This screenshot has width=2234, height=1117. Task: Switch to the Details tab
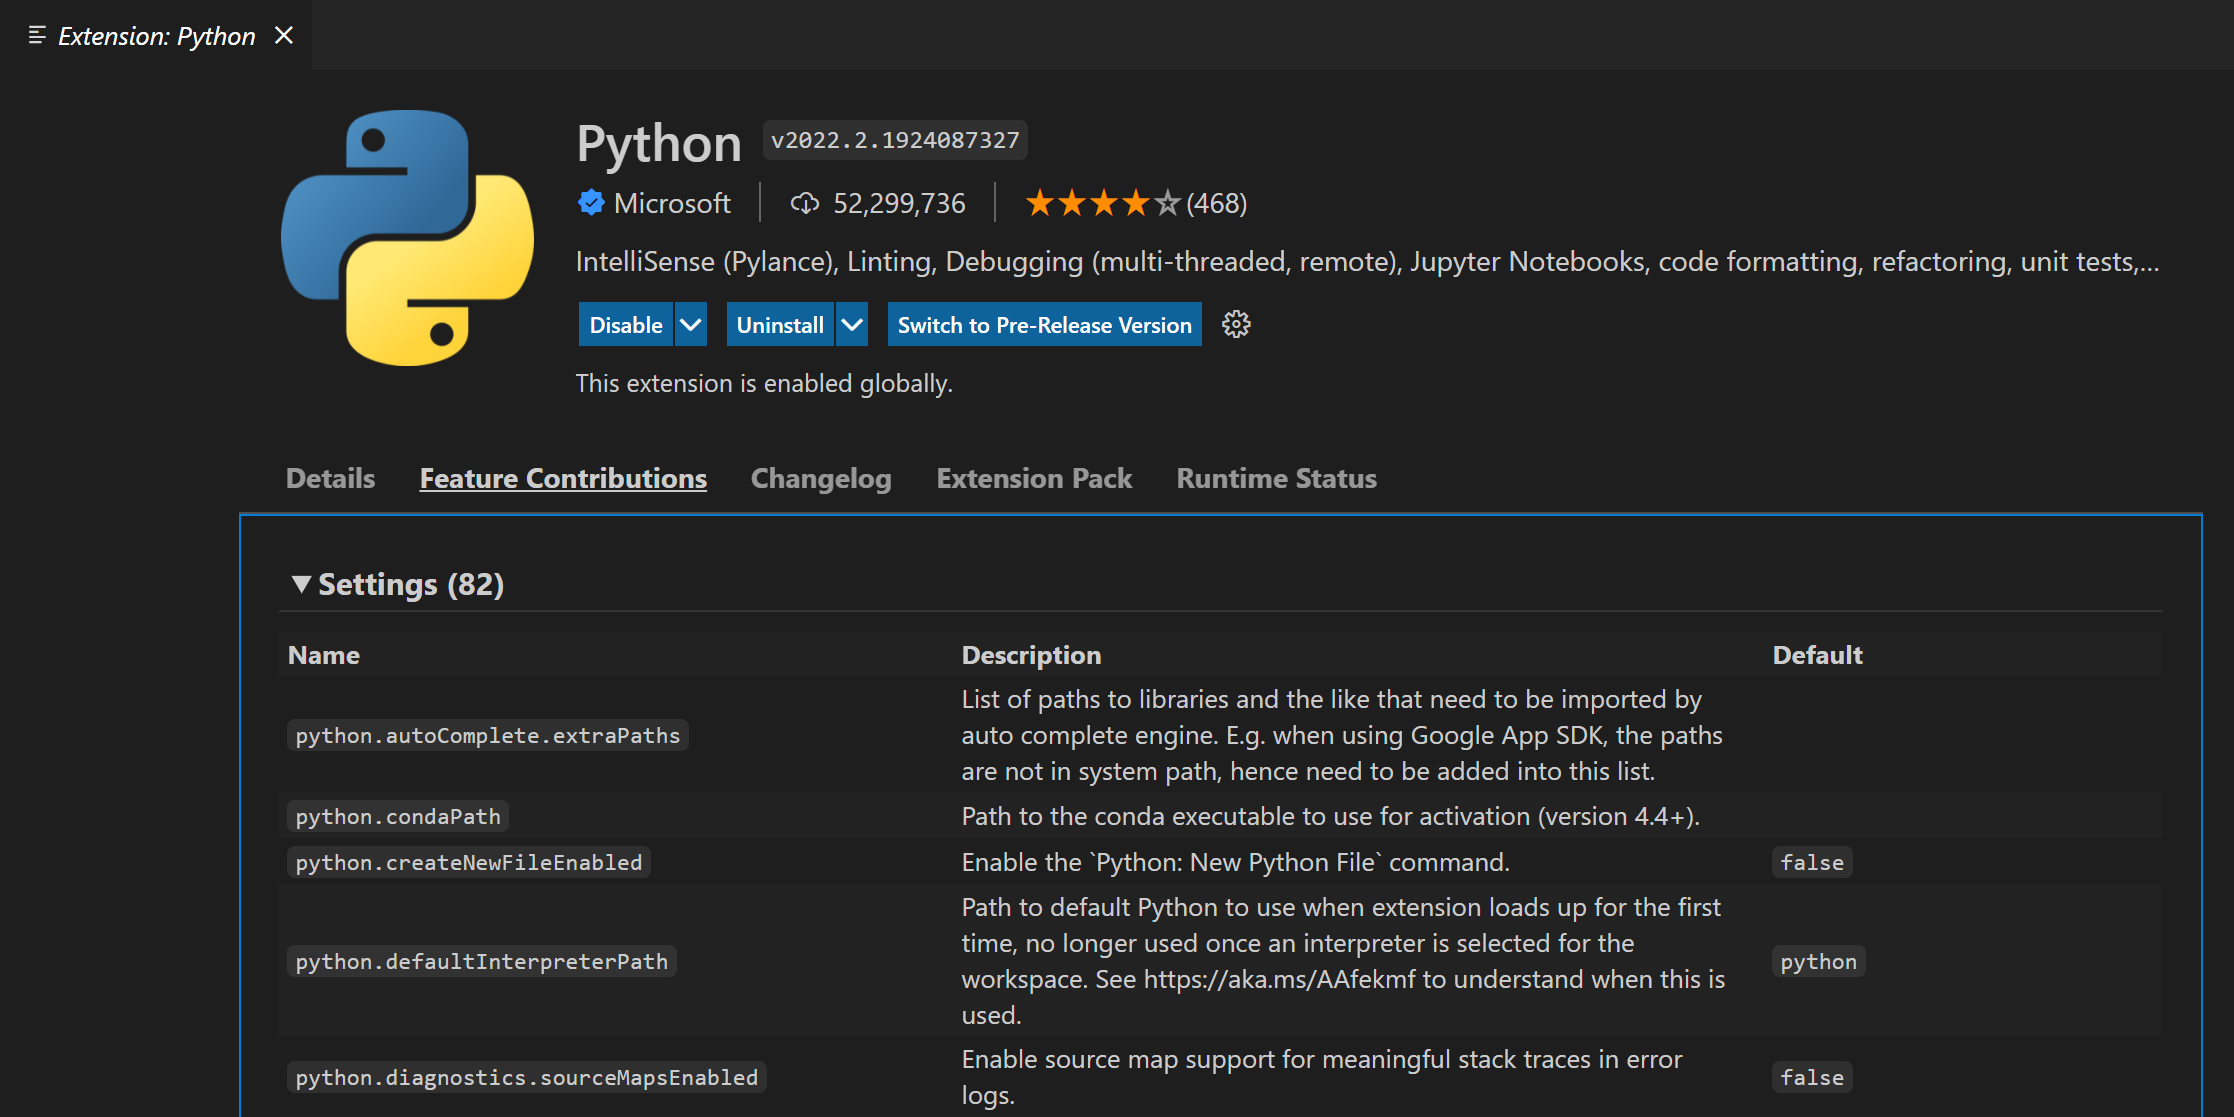pos(326,477)
